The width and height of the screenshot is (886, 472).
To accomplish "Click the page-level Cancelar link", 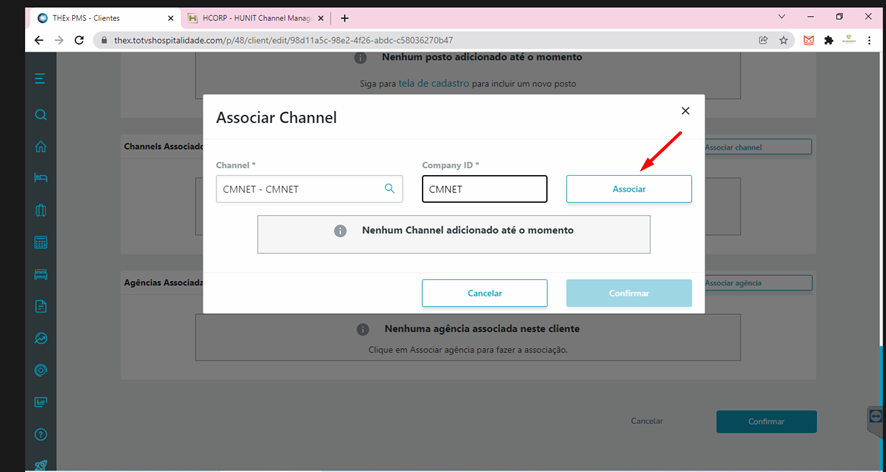I will pyautogui.click(x=646, y=421).
